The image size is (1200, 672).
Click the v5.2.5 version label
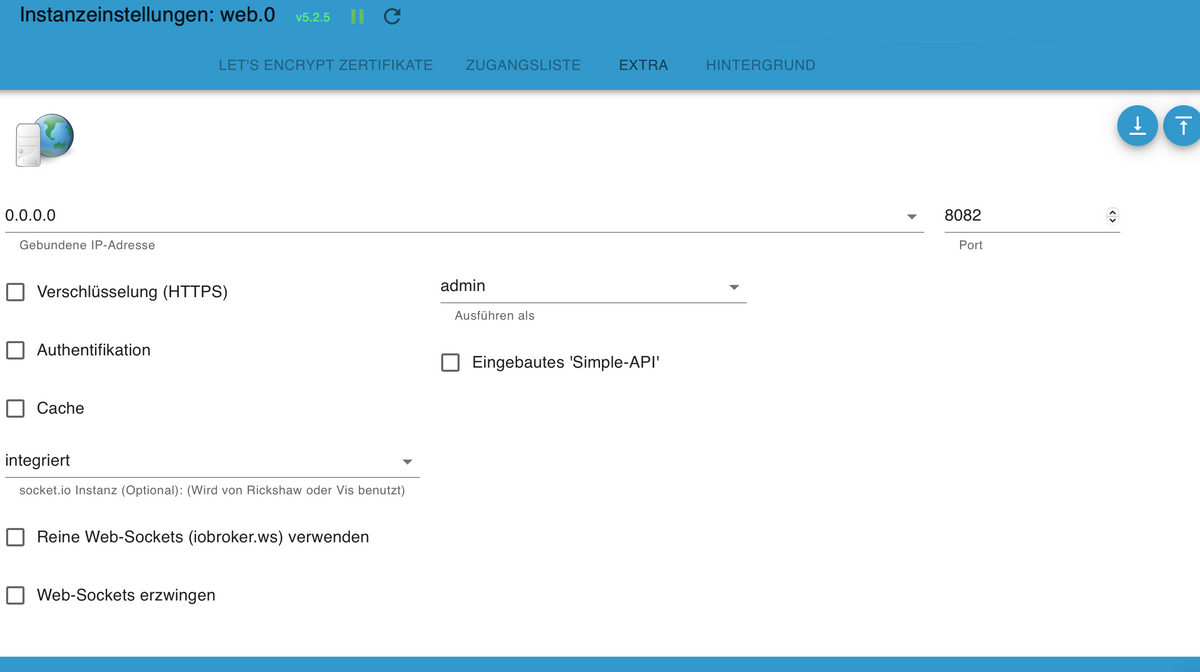(x=313, y=18)
